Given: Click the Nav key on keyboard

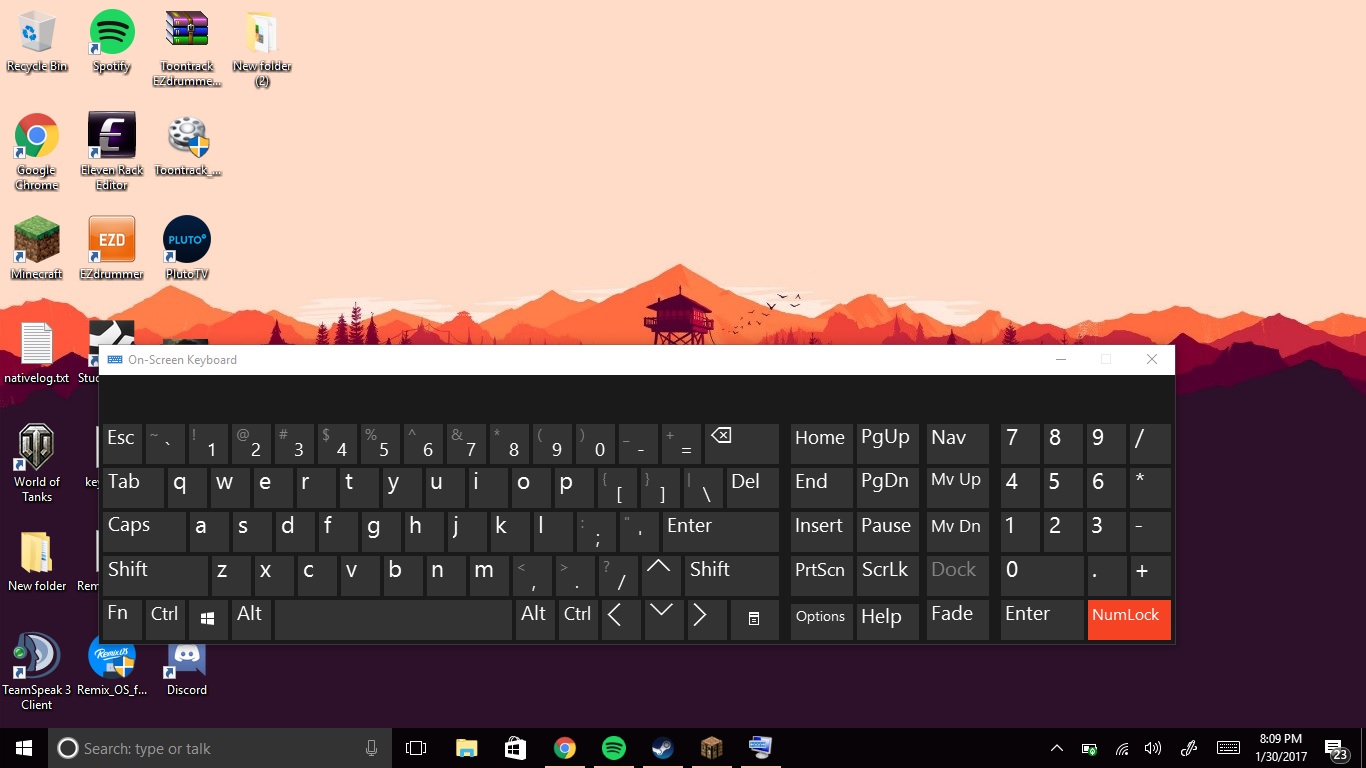Looking at the screenshot, I should click(957, 444).
